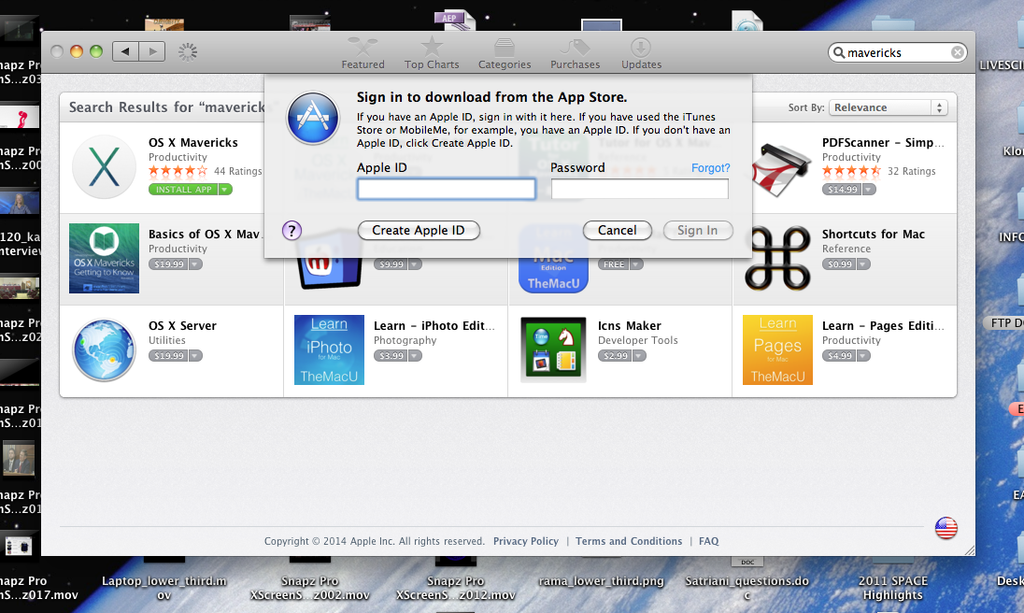Open the Privacy Policy link
This screenshot has height=613, width=1024.
pos(526,540)
